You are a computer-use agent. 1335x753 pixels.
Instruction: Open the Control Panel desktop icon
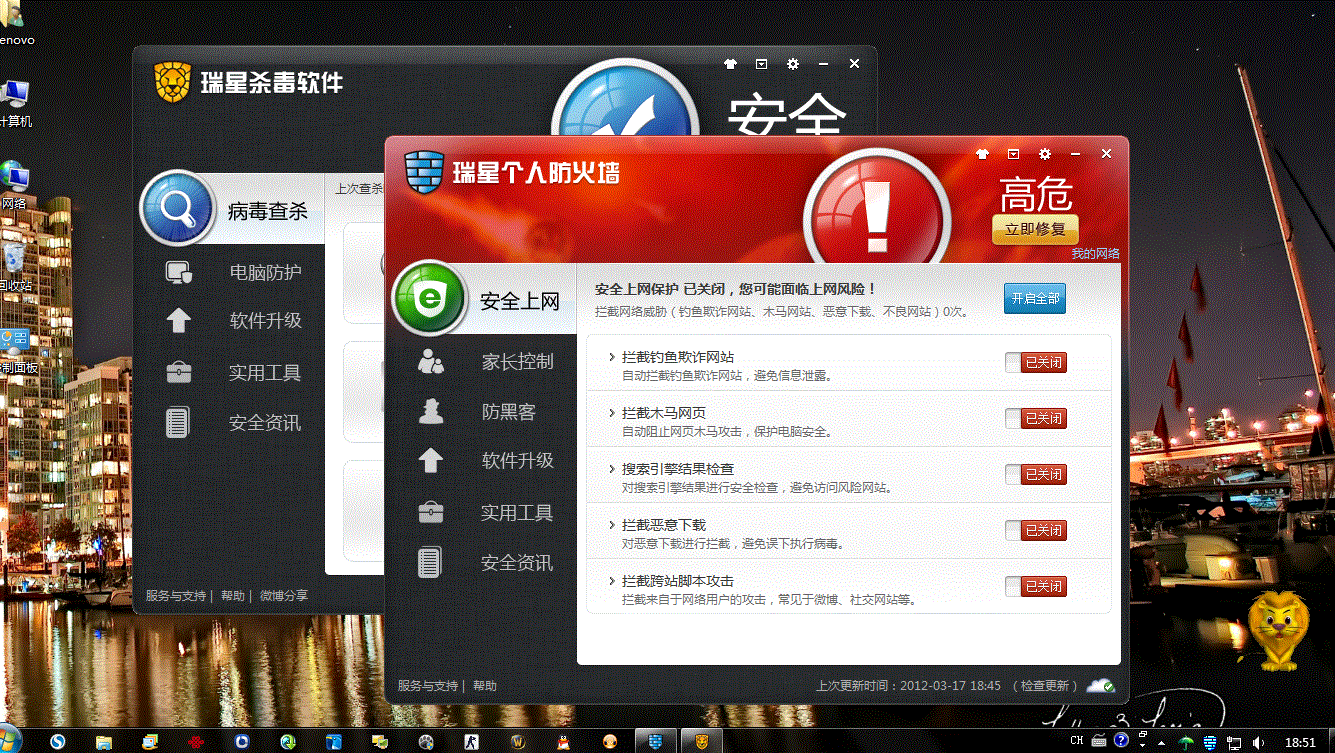tap(18, 349)
